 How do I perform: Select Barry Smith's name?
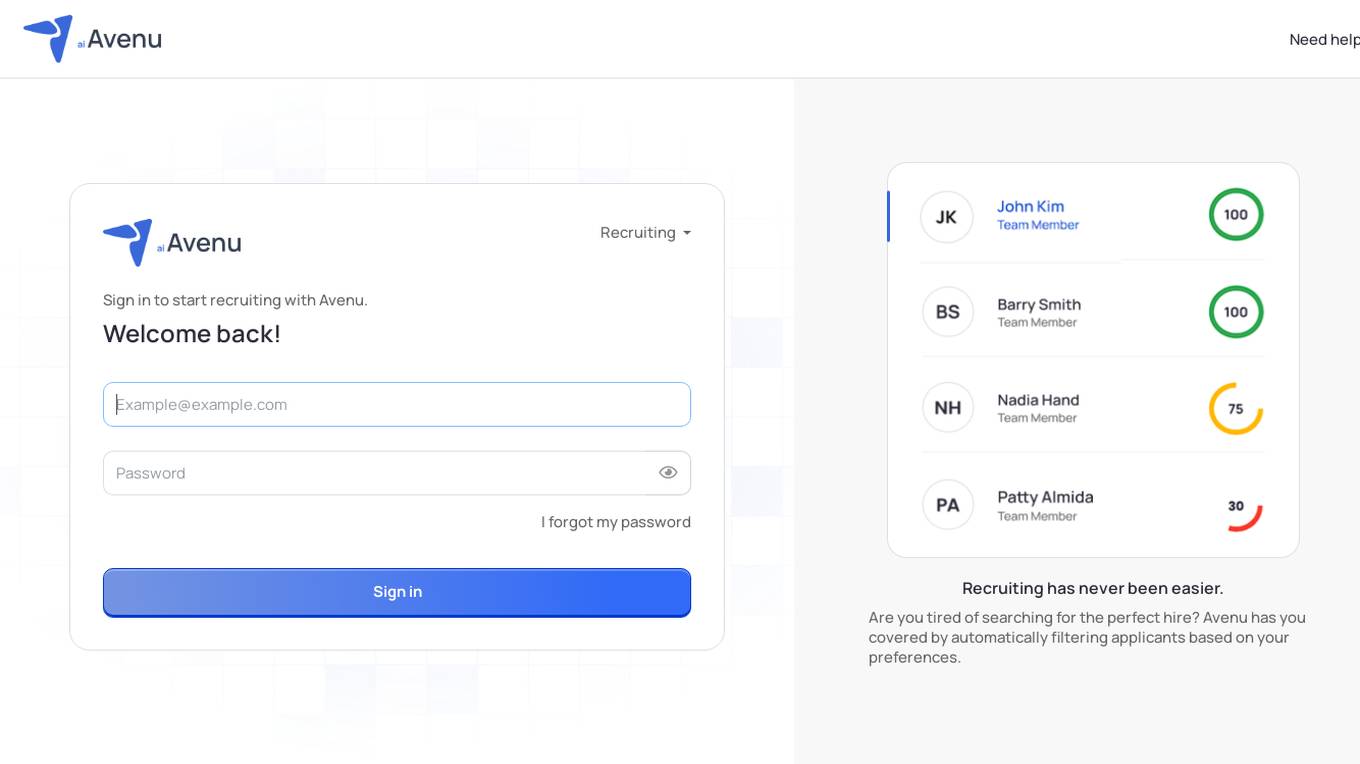point(1039,305)
